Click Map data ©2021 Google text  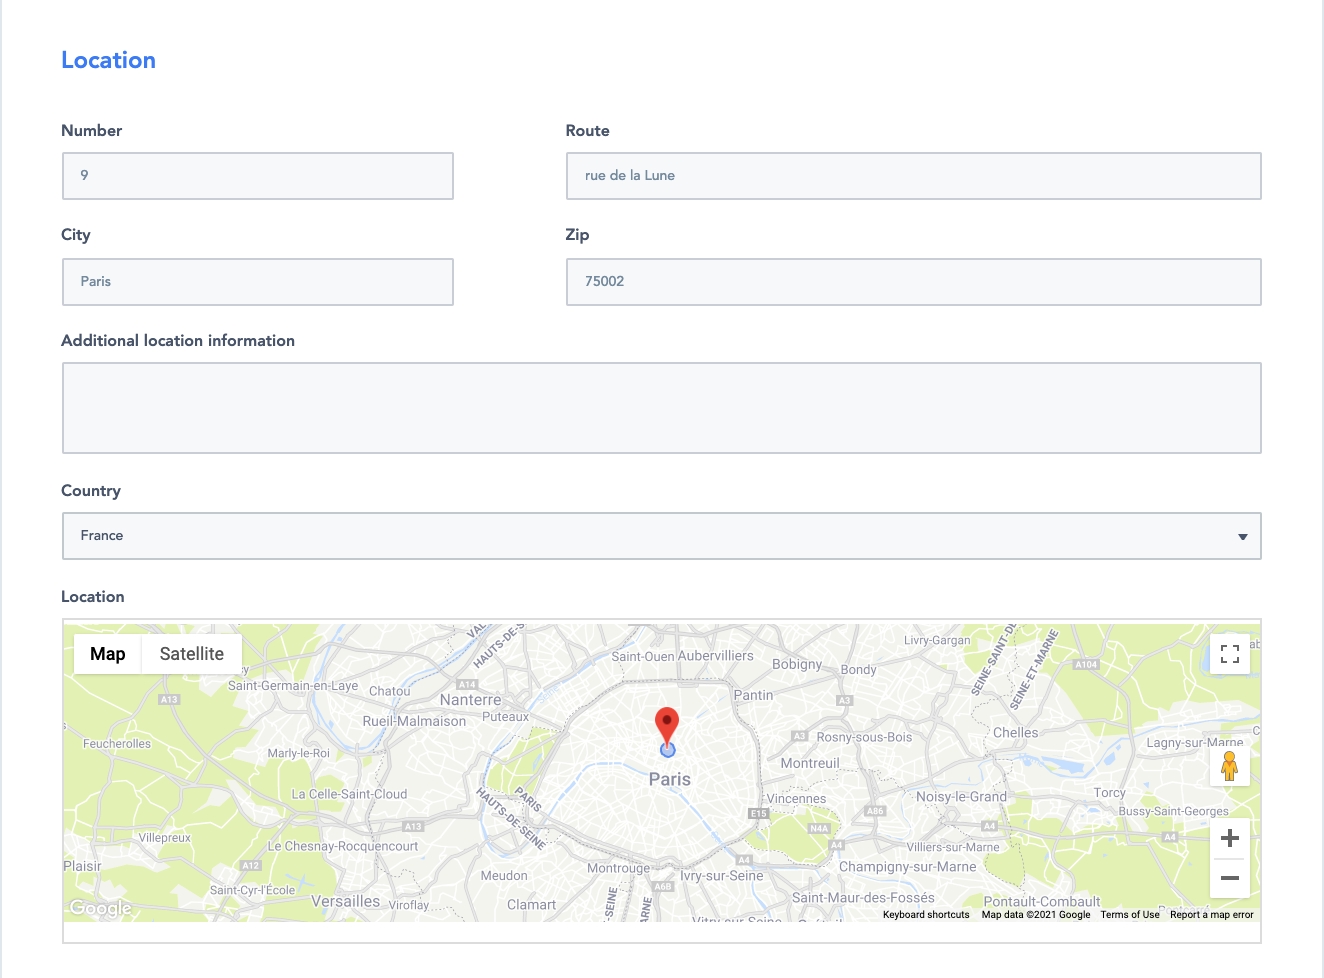click(x=1036, y=915)
